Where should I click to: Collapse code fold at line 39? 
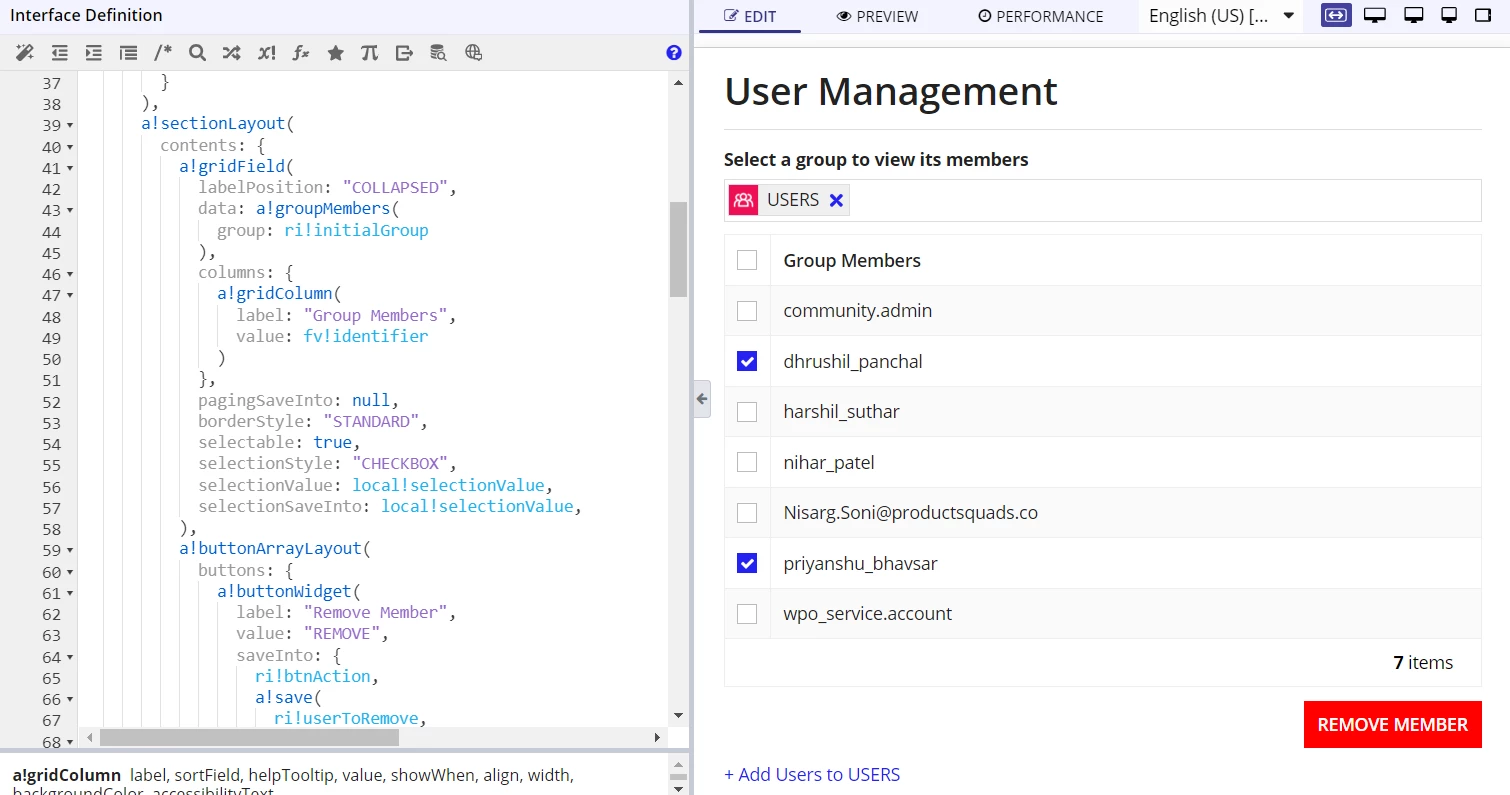point(70,126)
